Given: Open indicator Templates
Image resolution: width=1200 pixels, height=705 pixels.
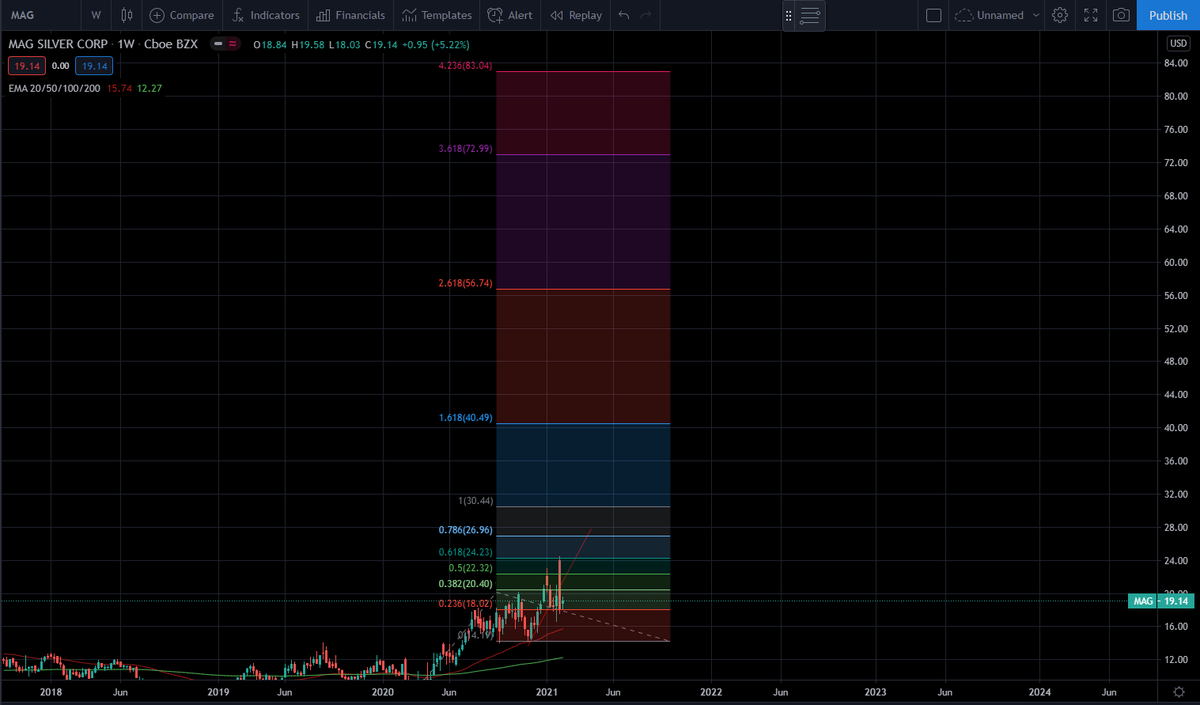Looking at the screenshot, I should (x=437, y=15).
